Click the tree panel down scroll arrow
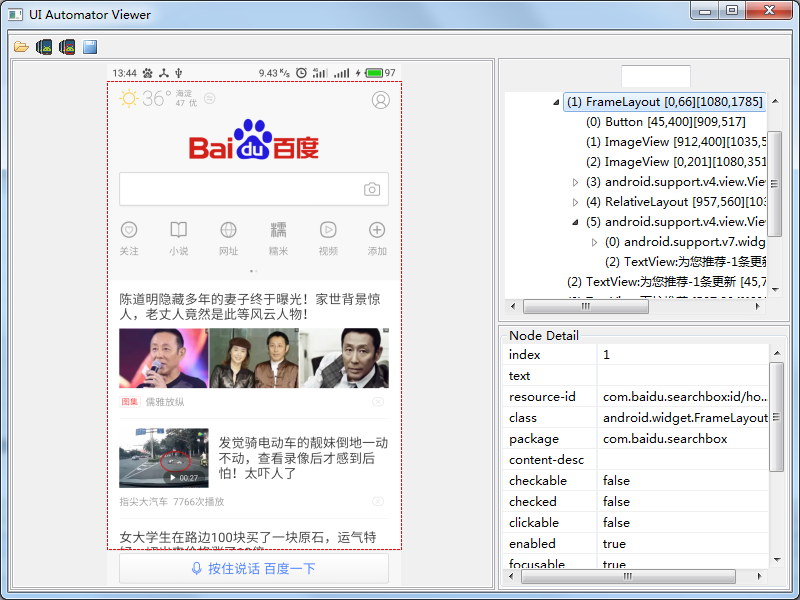The height and width of the screenshot is (600, 800). pos(775,289)
